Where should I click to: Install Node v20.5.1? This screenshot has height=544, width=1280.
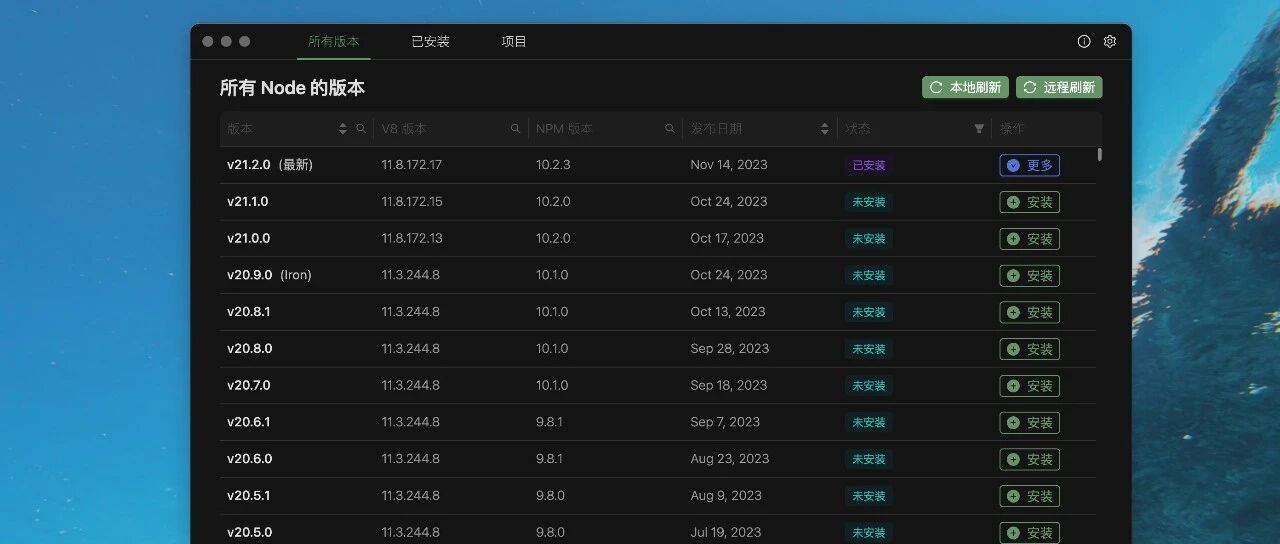pyautogui.click(x=1030, y=496)
